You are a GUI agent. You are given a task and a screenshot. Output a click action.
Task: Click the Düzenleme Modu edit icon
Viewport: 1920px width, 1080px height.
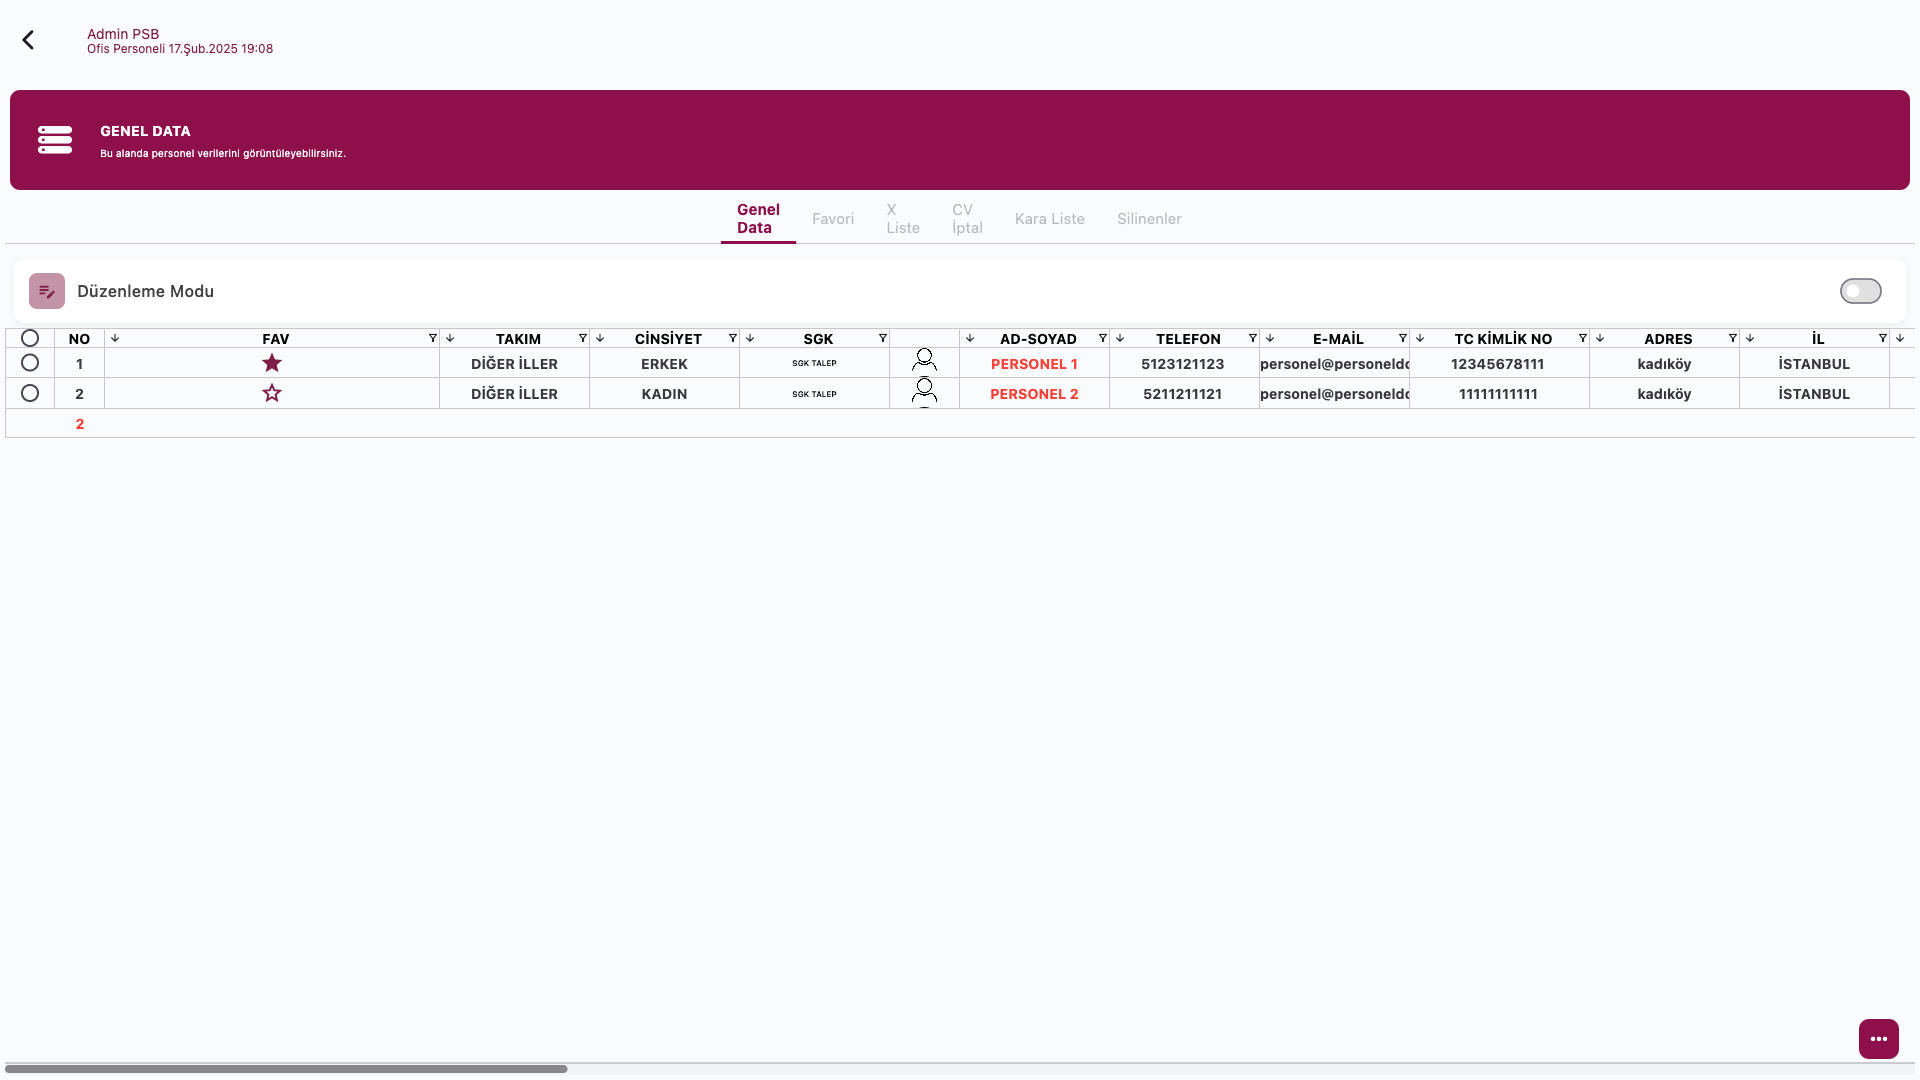tap(47, 291)
